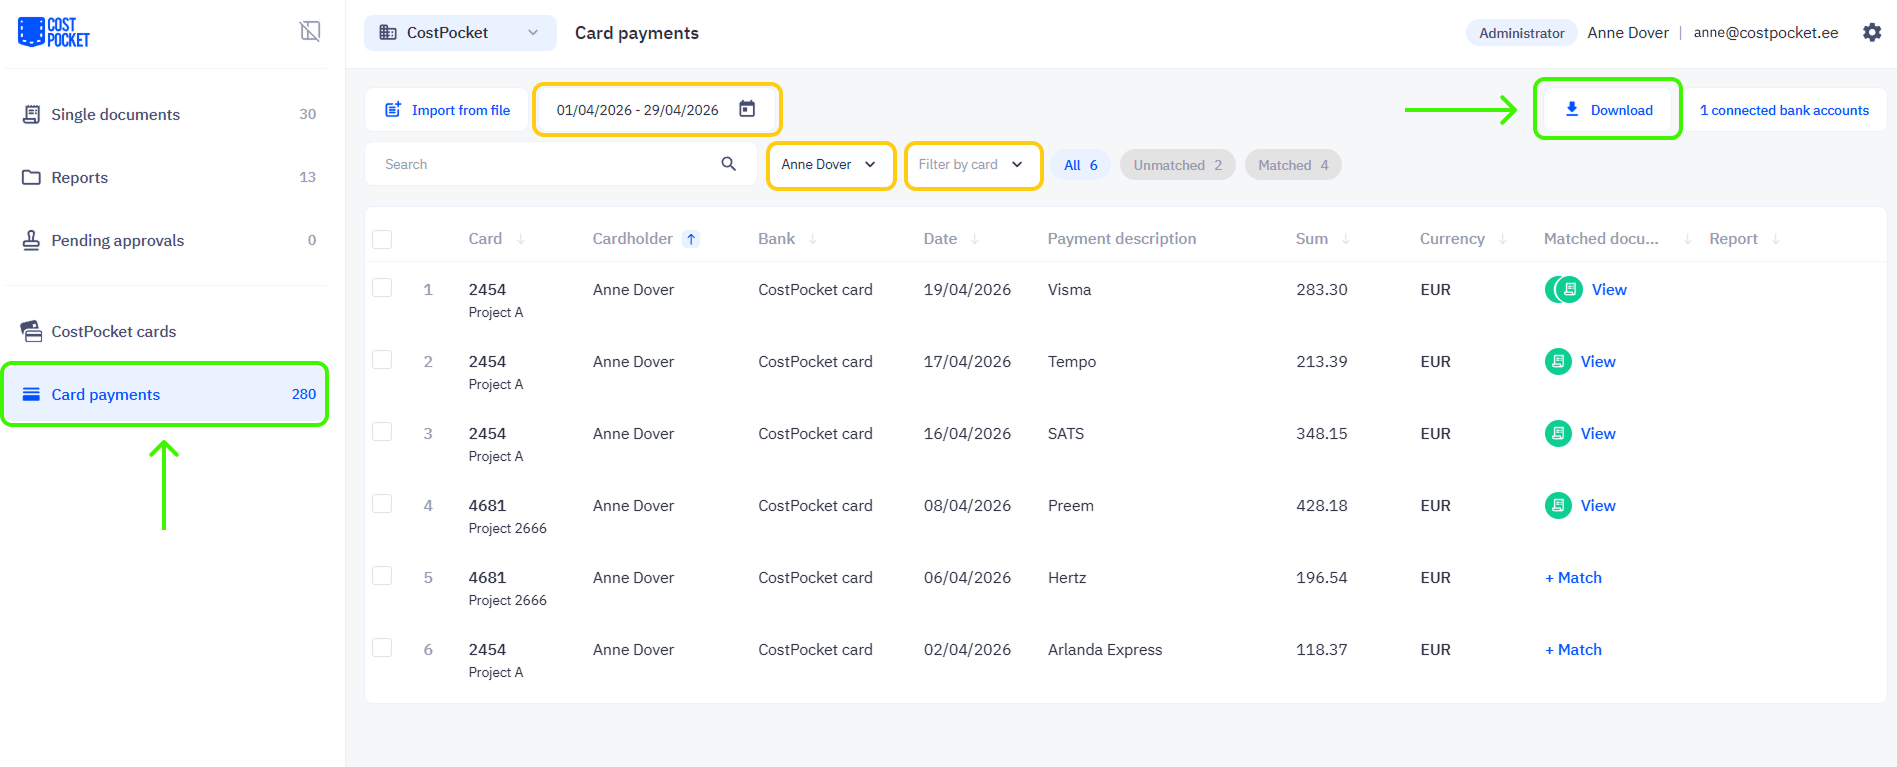This screenshot has height=767, width=1897.
Task: View matched document for SATS payment
Action: pyautogui.click(x=1598, y=433)
